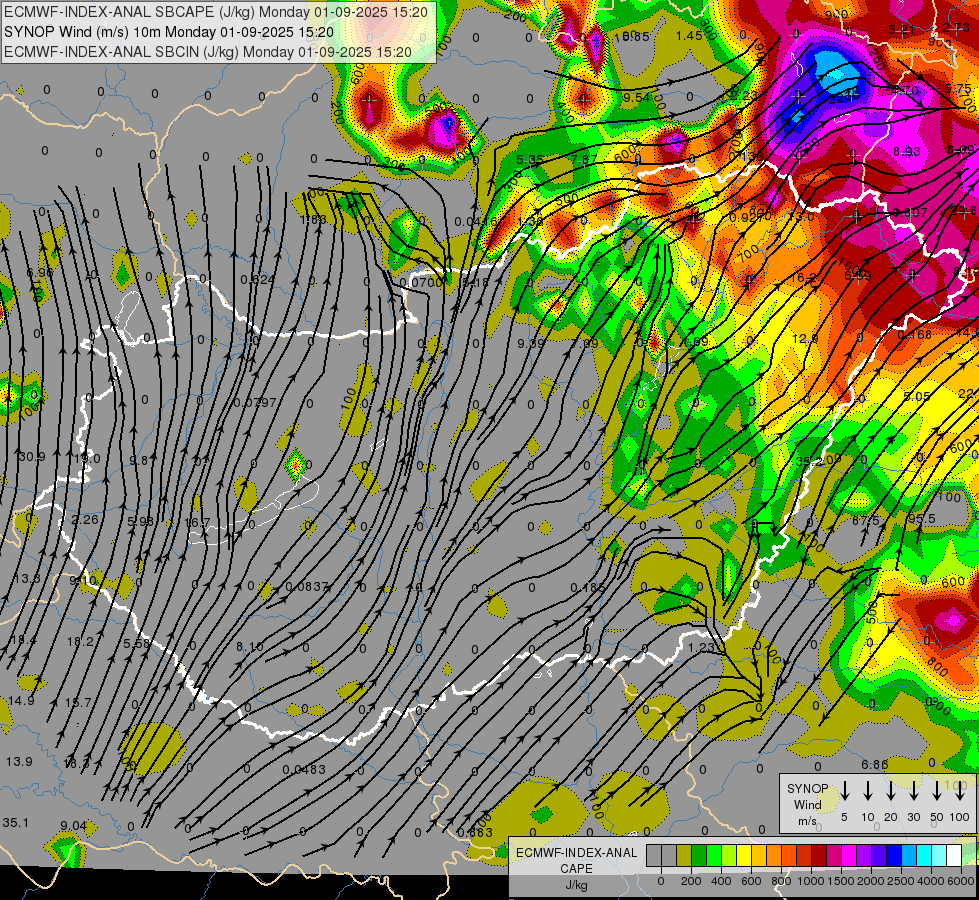The height and width of the screenshot is (900, 979).
Task: Click the map value 0.0797
Action: click(x=255, y=402)
